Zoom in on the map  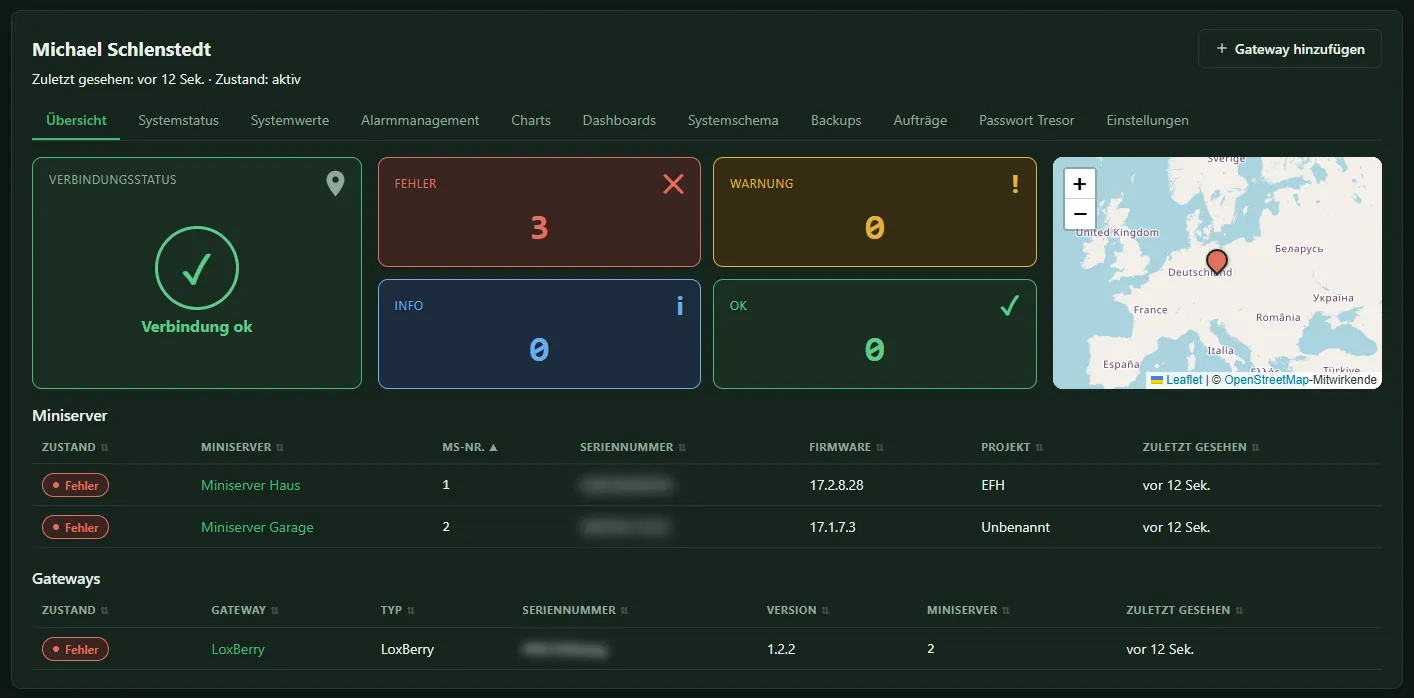point(1080,185)
